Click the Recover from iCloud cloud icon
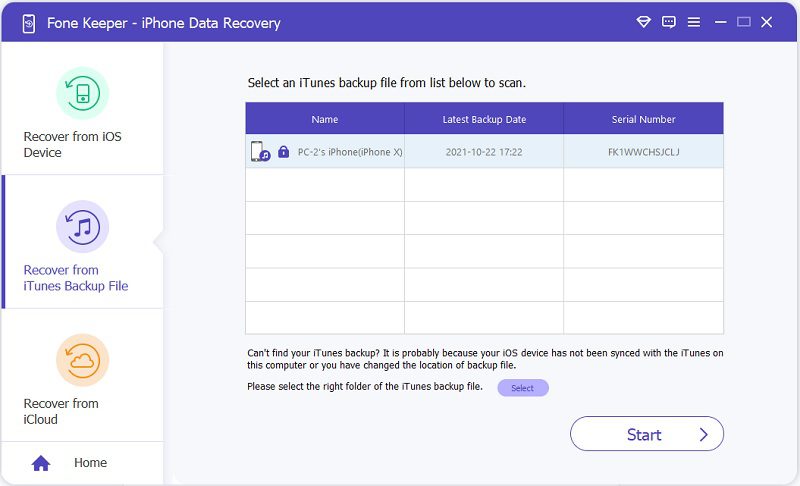The width and height of the screenshot is (800, 486). click(x=82, y=360)
